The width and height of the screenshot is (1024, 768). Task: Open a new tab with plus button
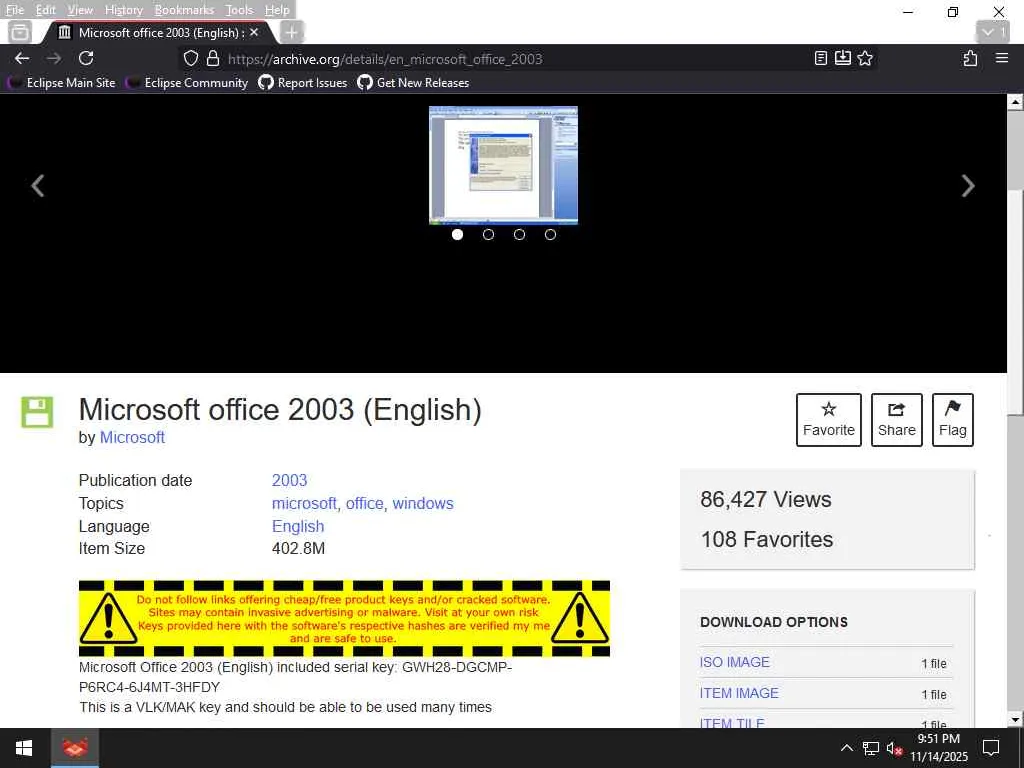(x=291, y=32)
